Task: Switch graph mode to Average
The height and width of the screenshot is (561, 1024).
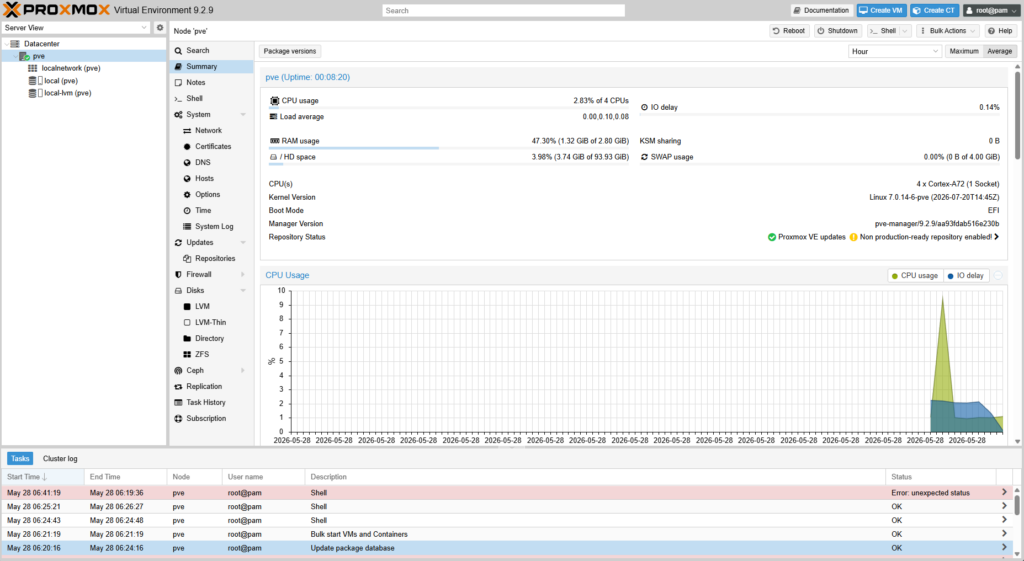Action: click(1000, 51)
